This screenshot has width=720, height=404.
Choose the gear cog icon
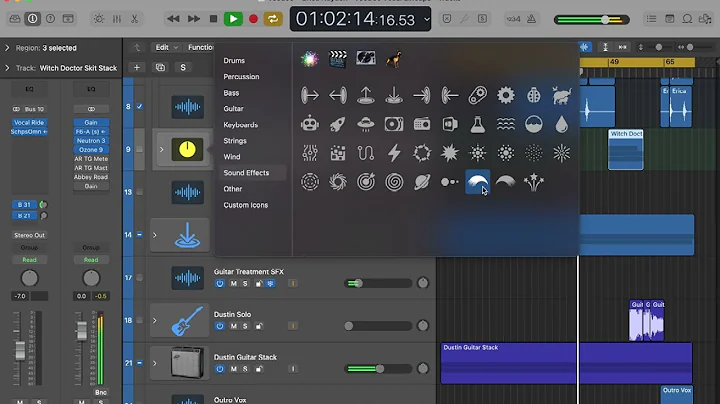[x=506, y=95]
